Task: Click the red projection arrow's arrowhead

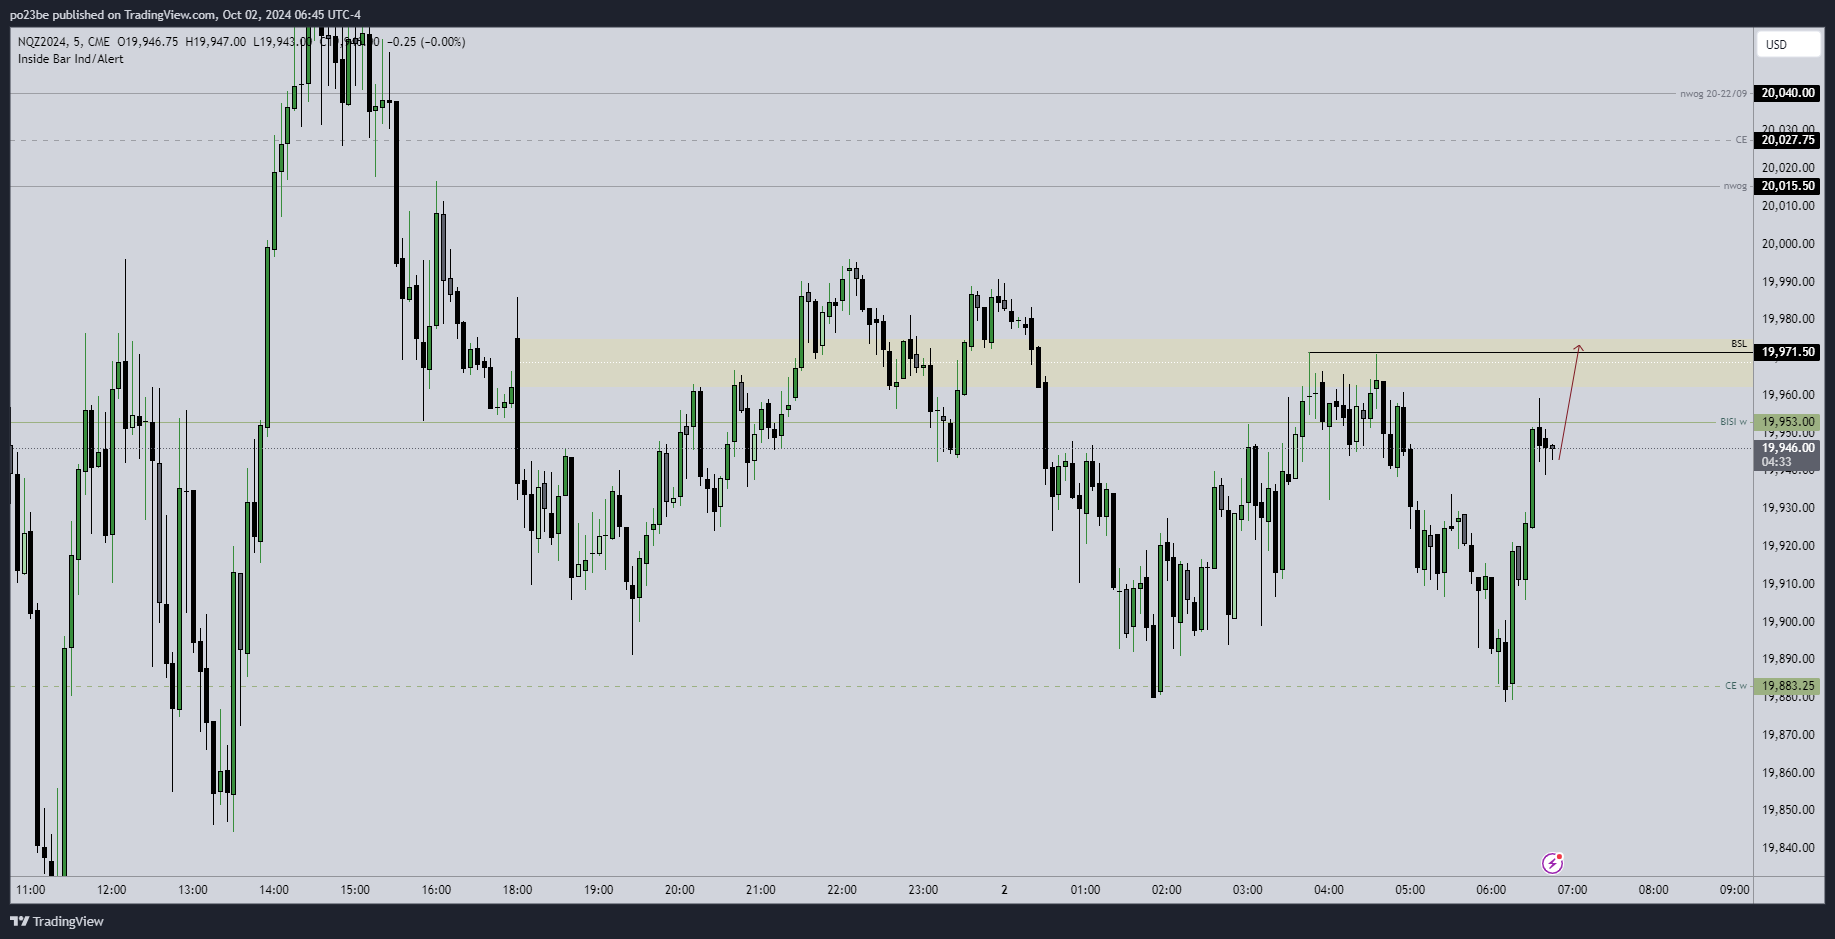Action: tap(1579, 347)
